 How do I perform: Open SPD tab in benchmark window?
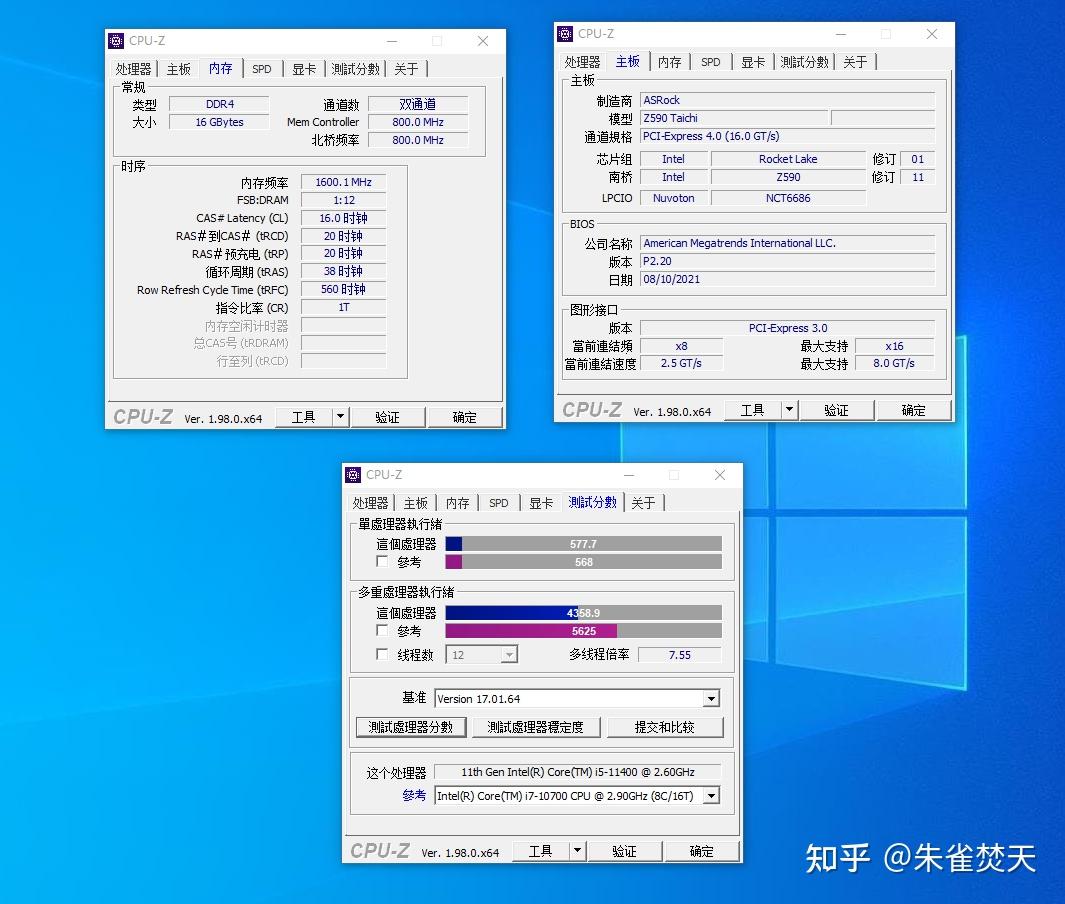(x=499, y=503)
